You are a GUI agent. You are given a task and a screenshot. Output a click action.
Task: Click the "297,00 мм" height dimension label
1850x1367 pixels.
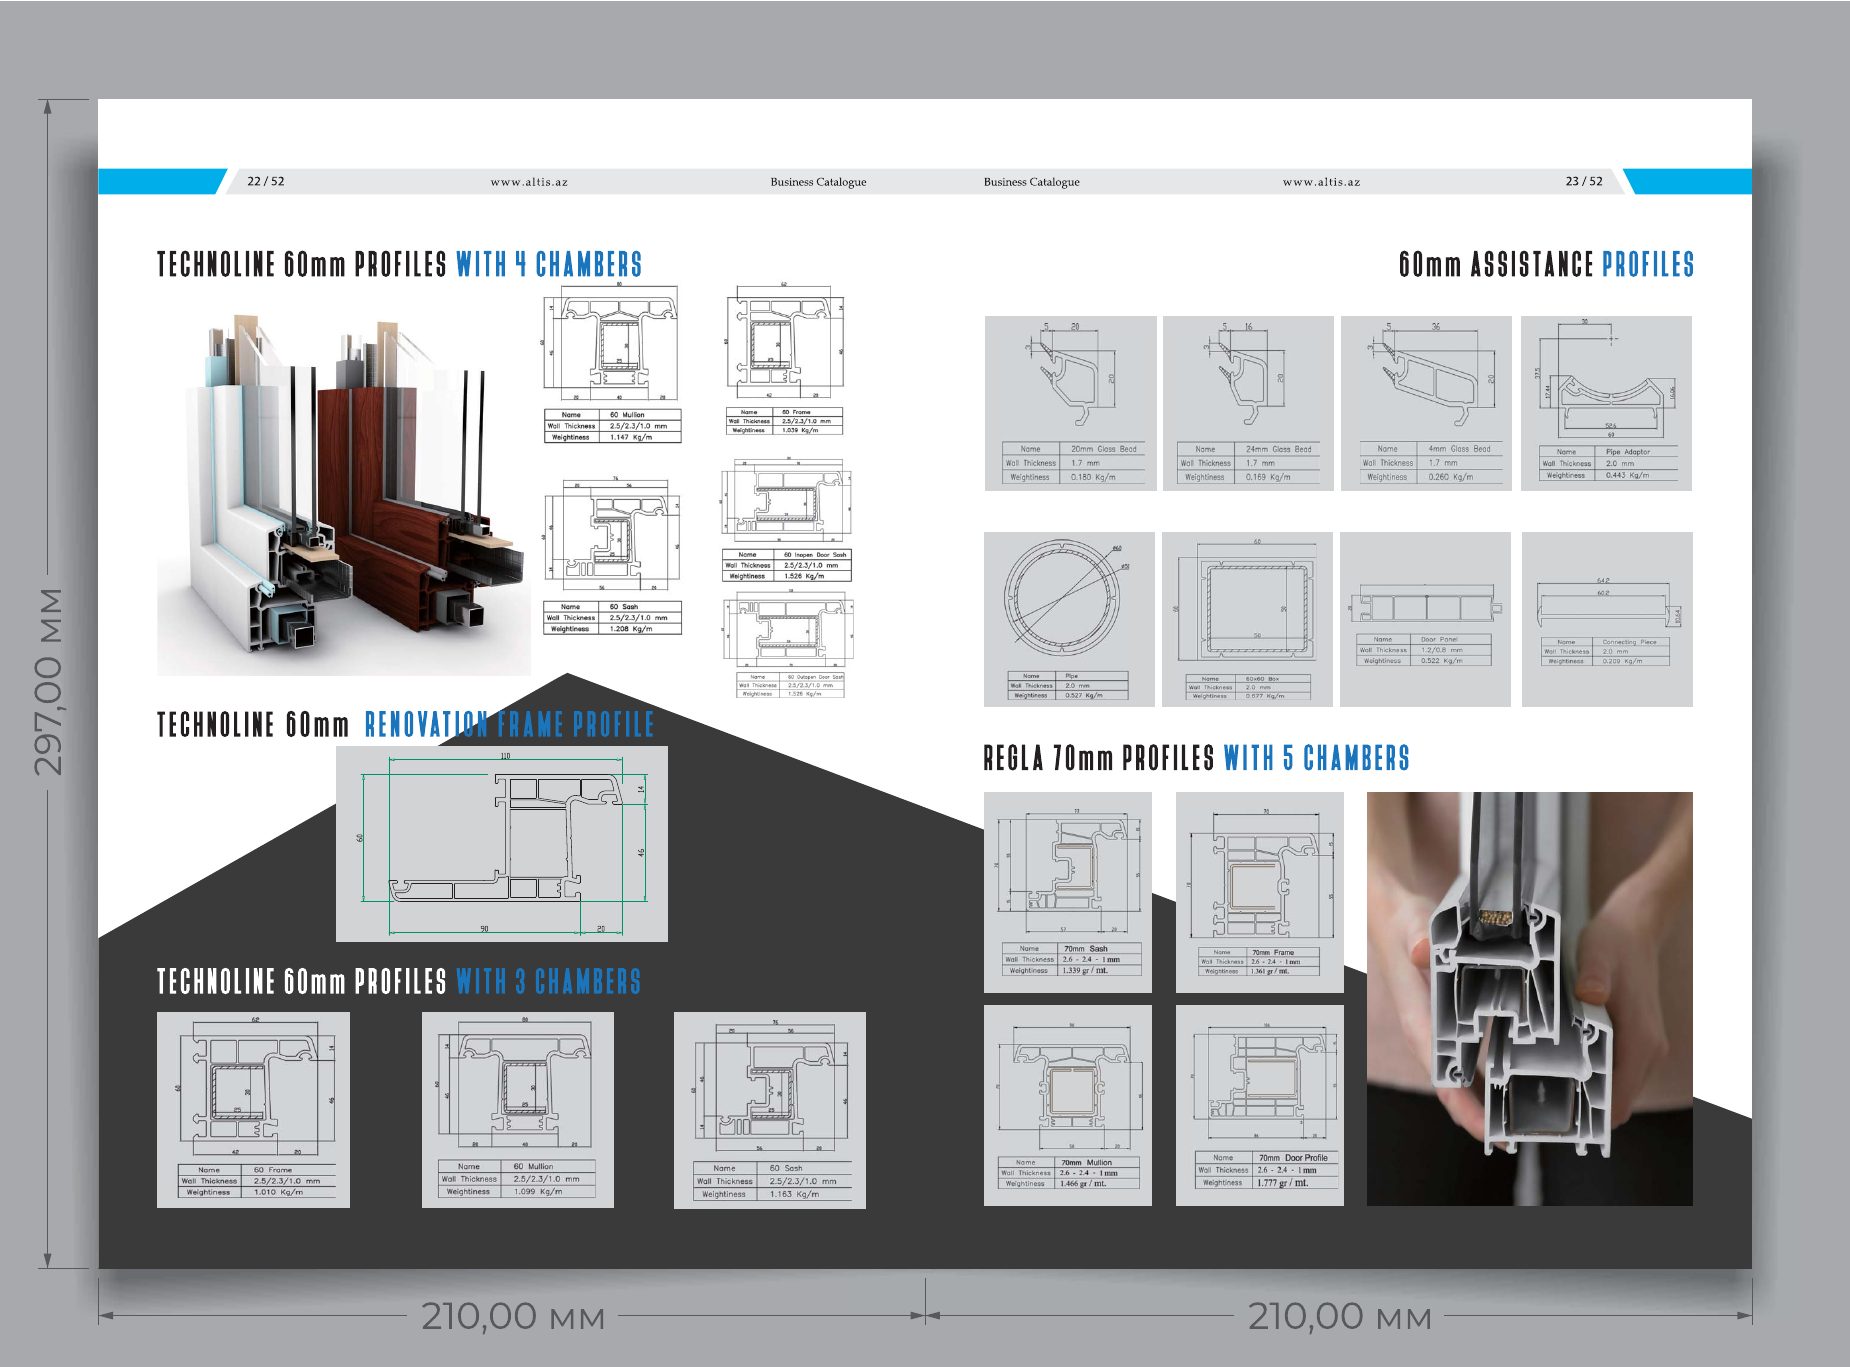(x=48, y=682)
